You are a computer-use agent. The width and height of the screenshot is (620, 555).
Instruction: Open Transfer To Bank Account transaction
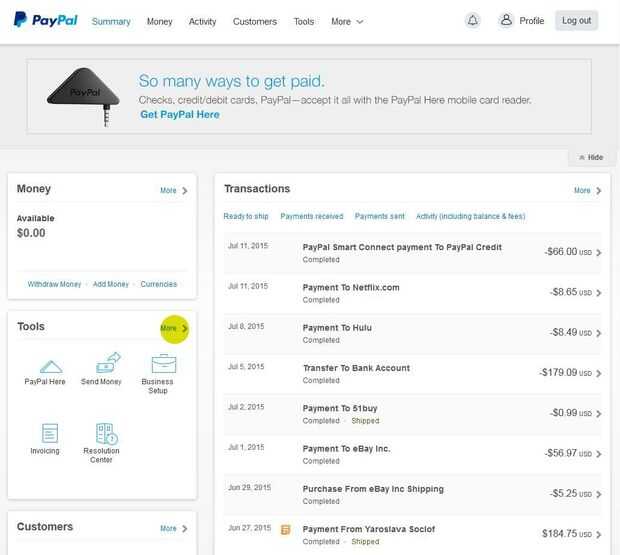(356, 368)
